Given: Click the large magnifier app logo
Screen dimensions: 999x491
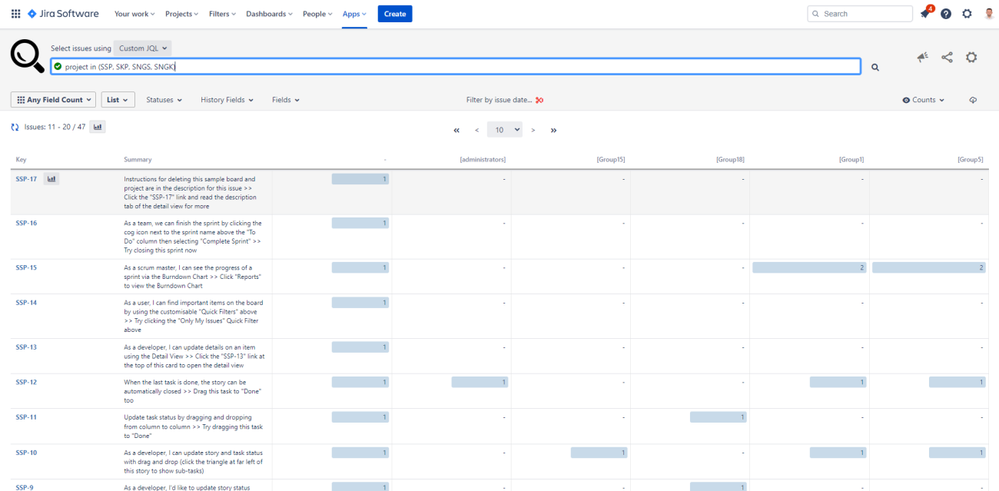Looking at the screenshot, I should pyautogui.click(x=27, y=56).
